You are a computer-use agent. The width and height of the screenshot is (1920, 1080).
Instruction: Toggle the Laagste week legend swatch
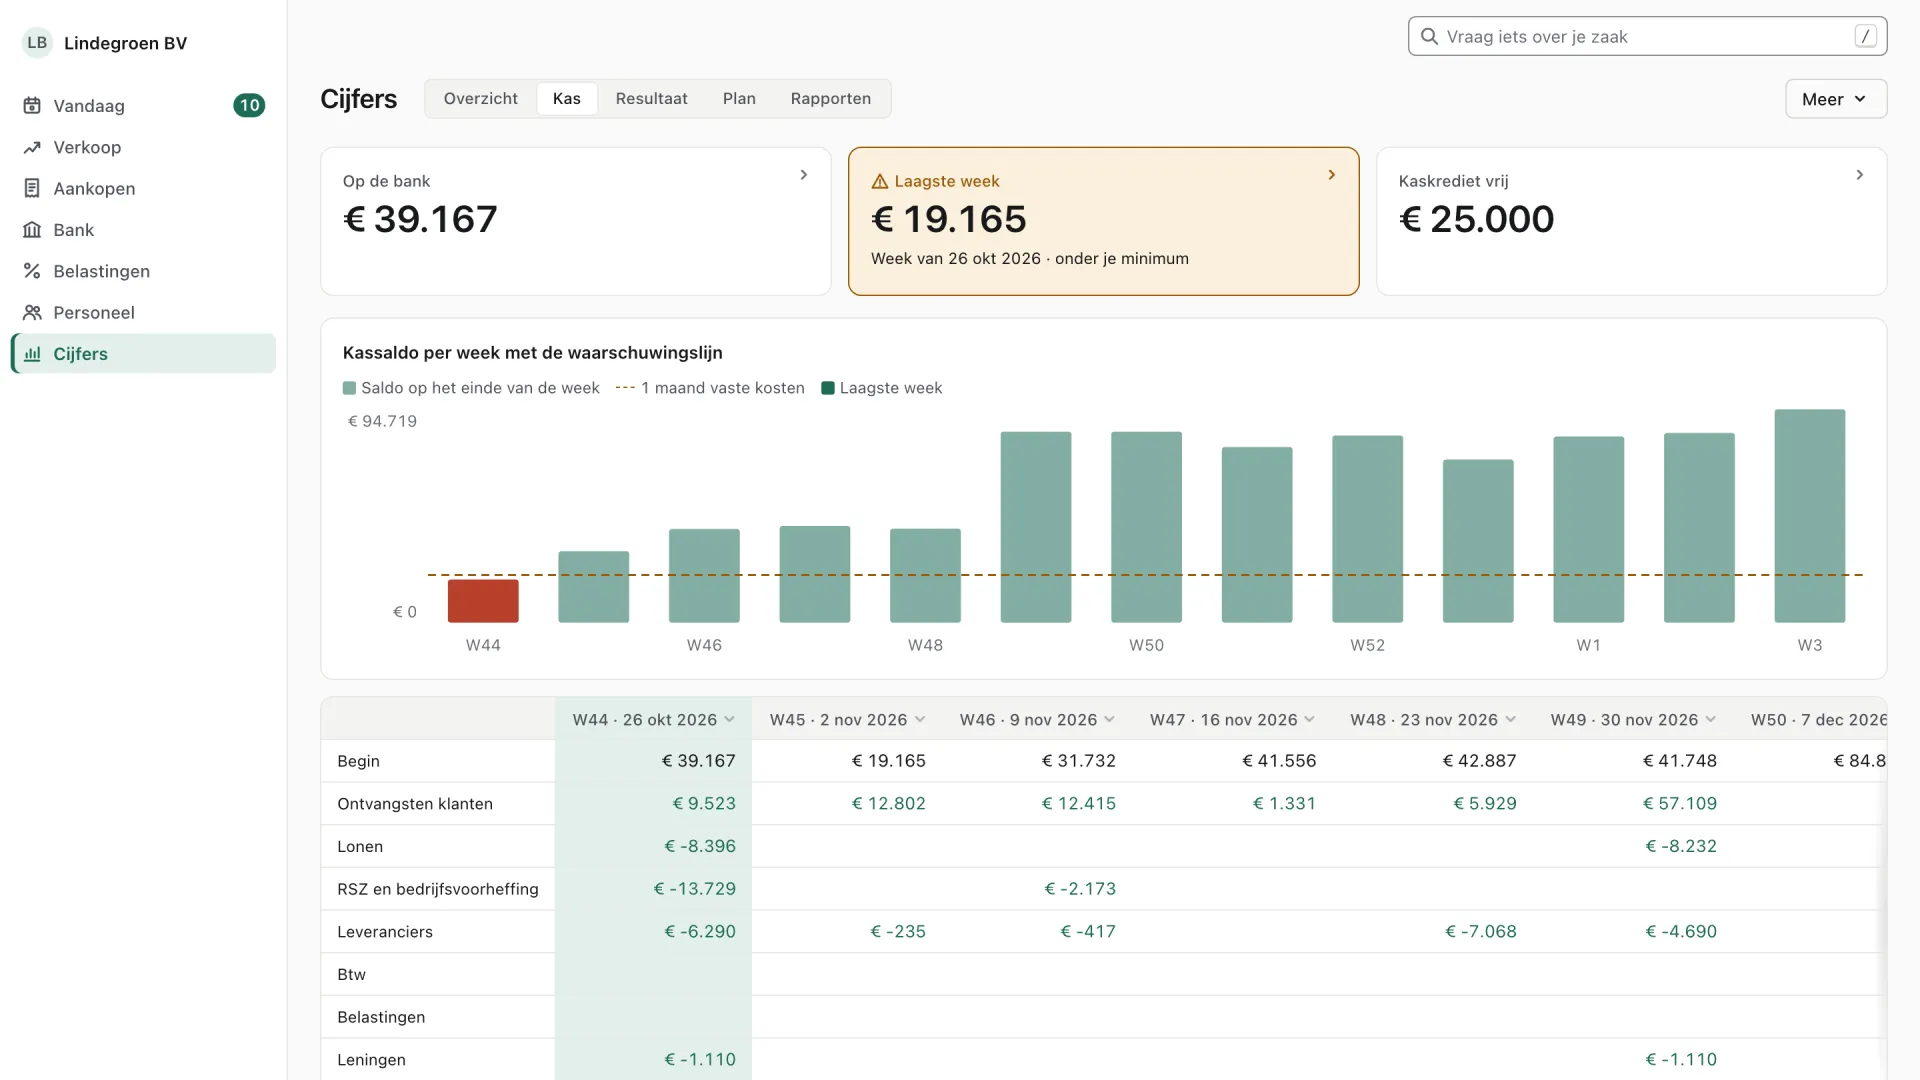[x=828, y=388]
